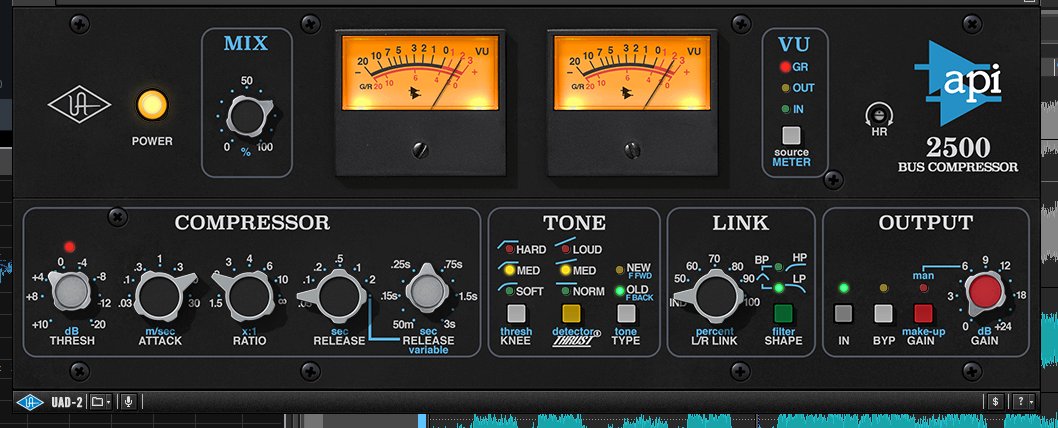Toggle the amber POWER lamp
The width and height of the screenshot is (1058, 428).
click(x=152, y=105)
